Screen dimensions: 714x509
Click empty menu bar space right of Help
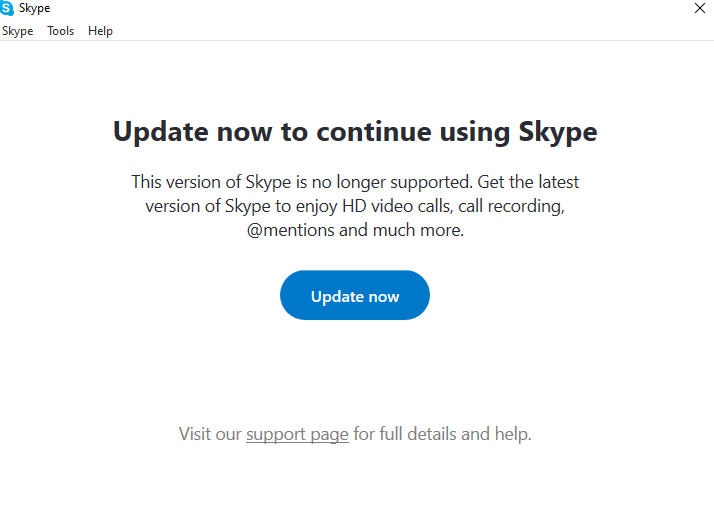coord(400,31)
